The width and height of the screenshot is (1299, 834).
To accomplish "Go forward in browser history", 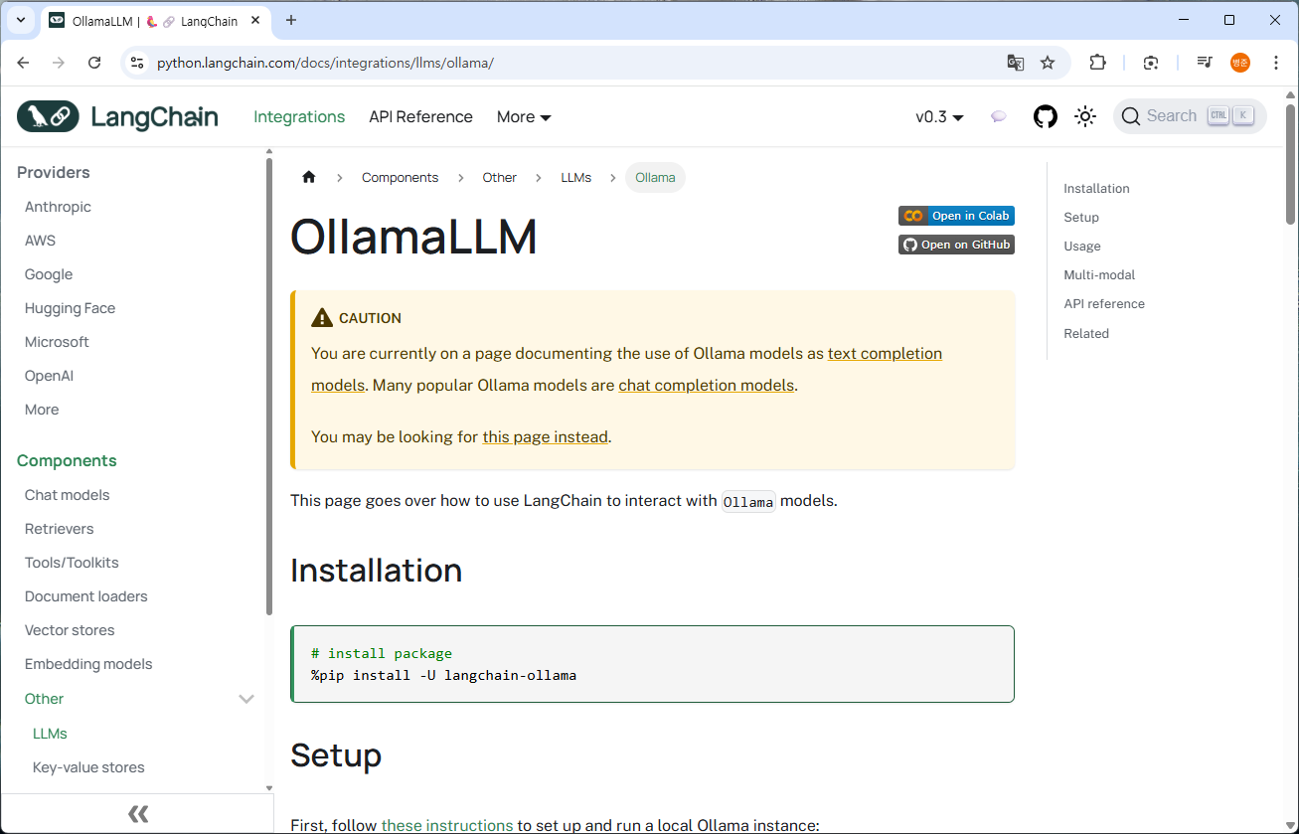I will (x=59, y=62).
